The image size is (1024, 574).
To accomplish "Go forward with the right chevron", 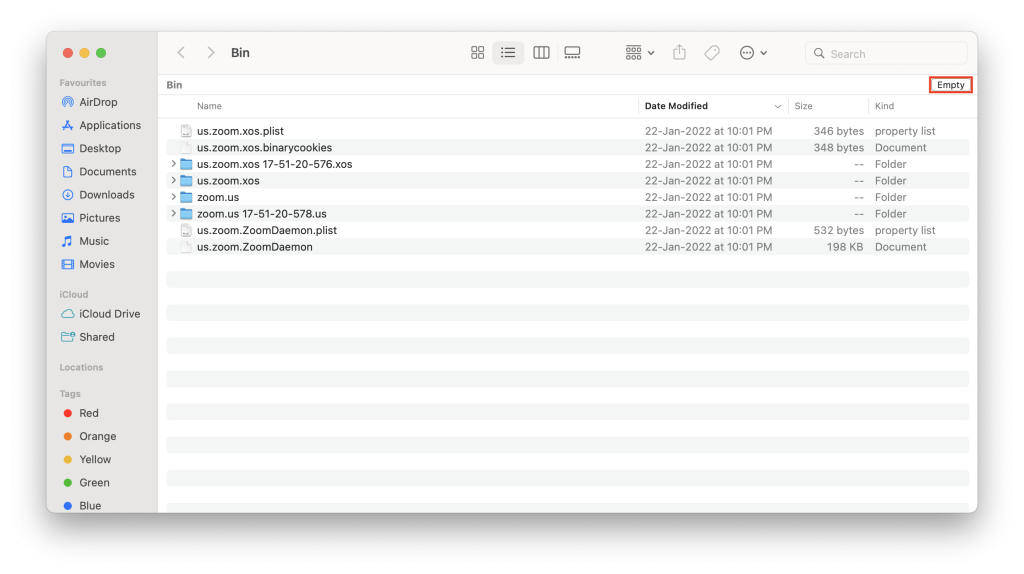I will (x=210, y=53).
